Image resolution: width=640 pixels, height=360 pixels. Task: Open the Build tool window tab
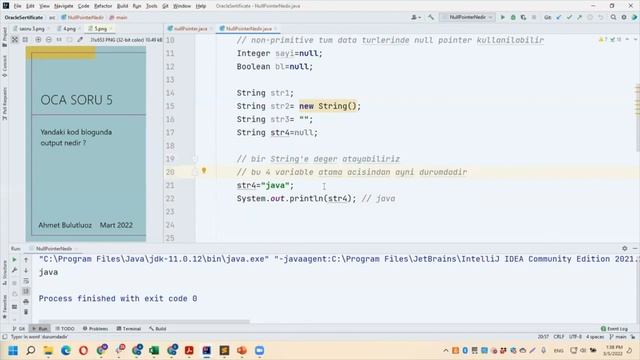click(157, 329)
